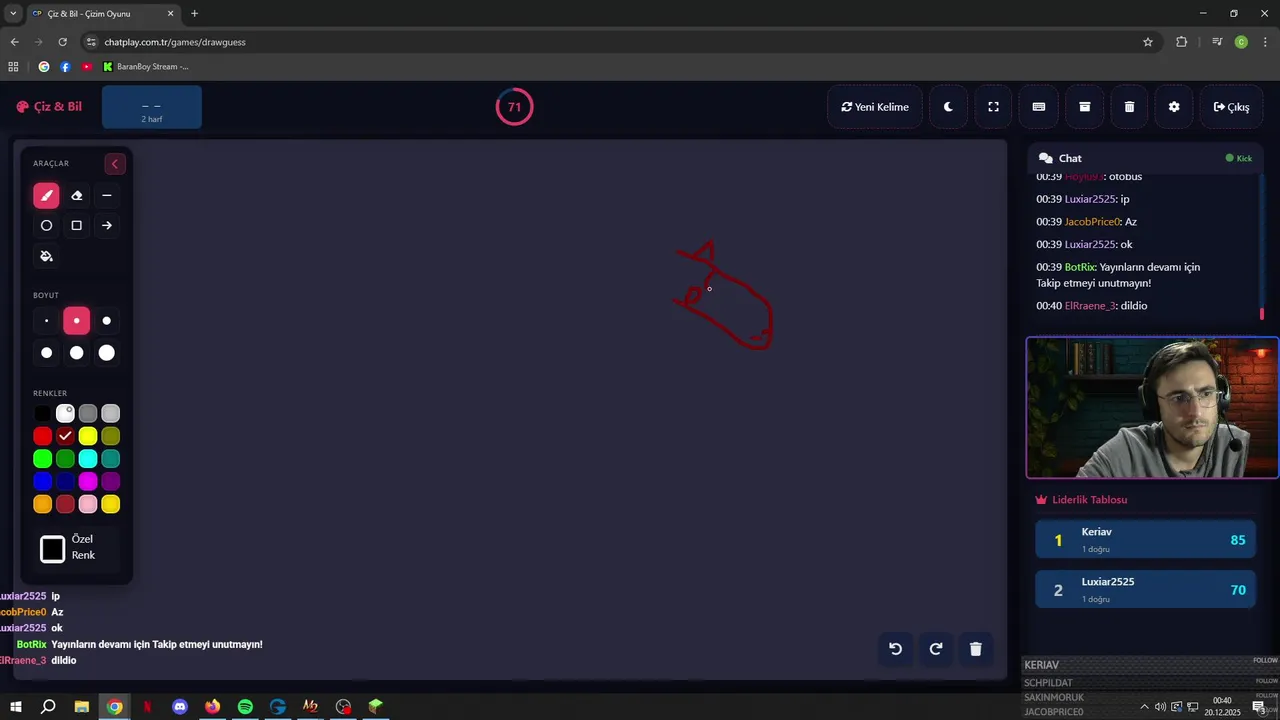Pick the black color swatch
The height and width of the screenshot is (720, 1280).
(42, 413)
